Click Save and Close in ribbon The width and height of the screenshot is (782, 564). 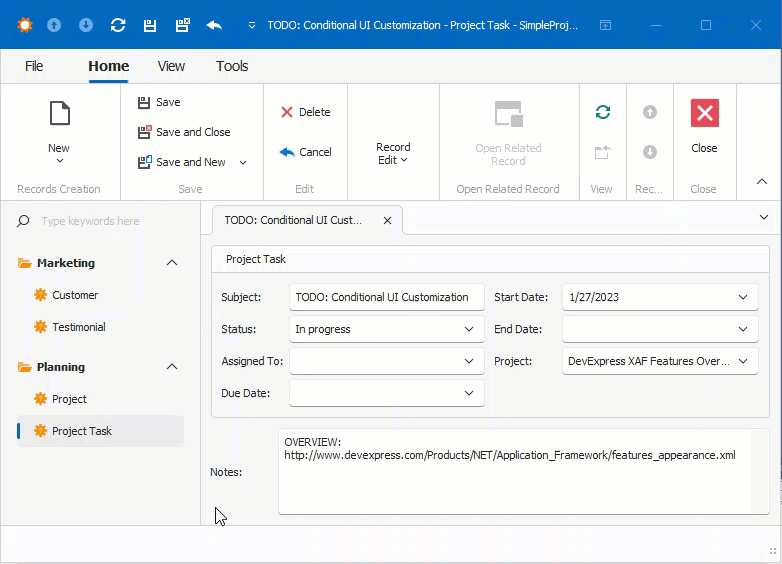pyautogui.click(x=184, y=132)
